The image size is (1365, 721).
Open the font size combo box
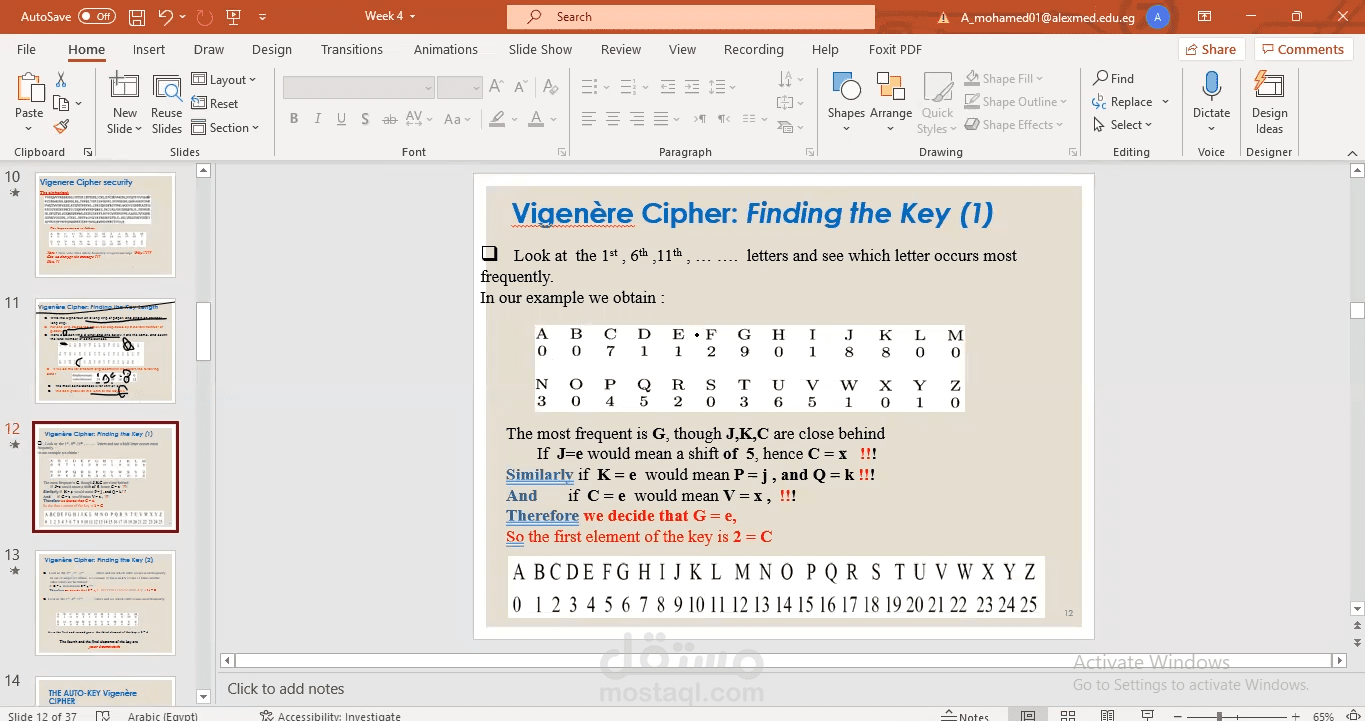pos(460,88)
